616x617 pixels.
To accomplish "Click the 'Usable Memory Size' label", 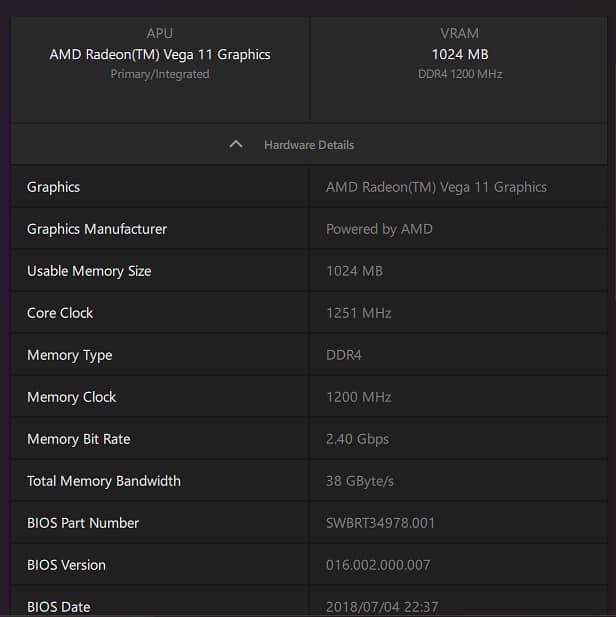I will coord(89,271).
